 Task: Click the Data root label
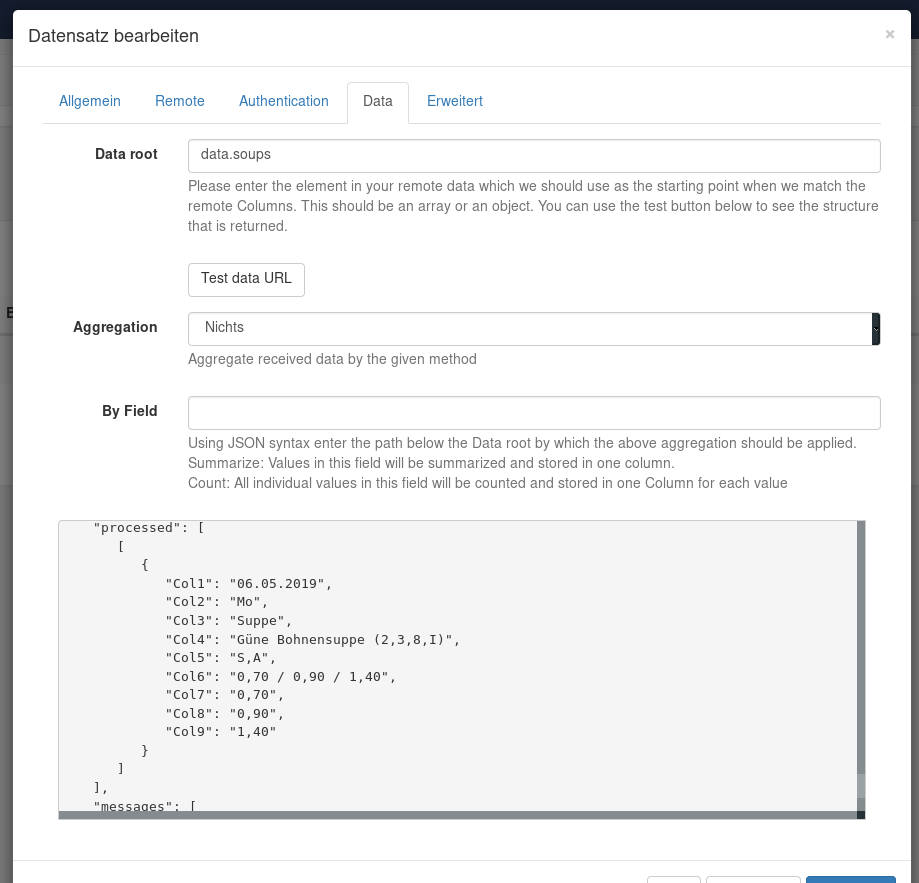126,154
